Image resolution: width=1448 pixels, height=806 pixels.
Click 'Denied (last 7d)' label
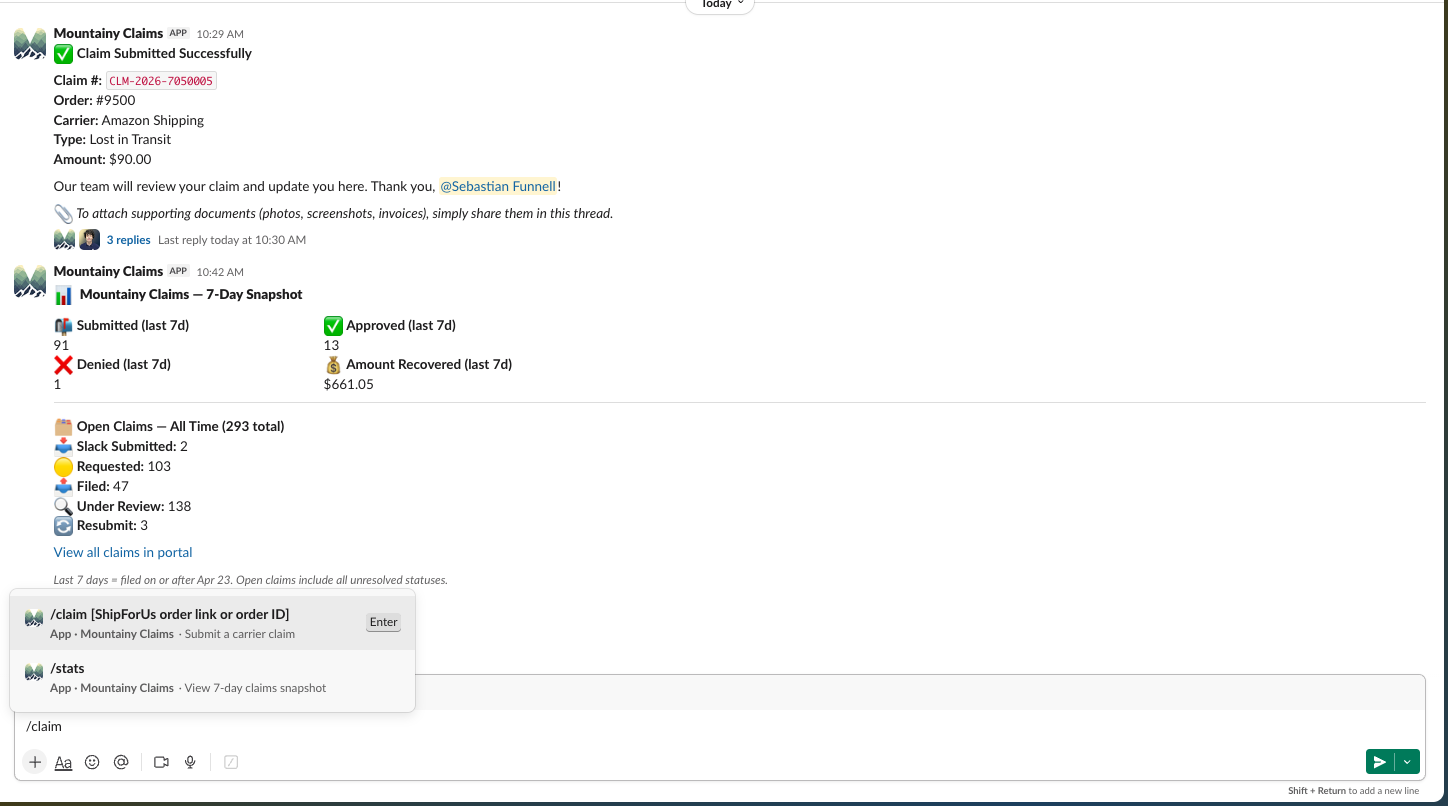[124, 364]
